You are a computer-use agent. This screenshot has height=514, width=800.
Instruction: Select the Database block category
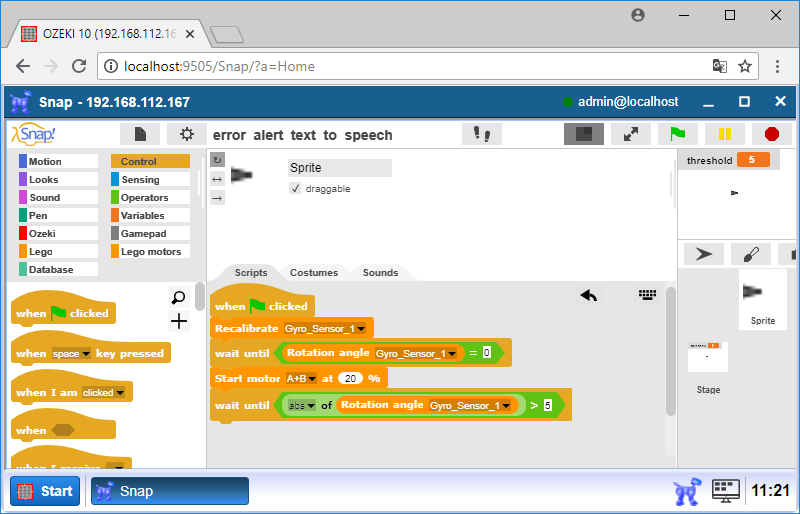[x=58, y=269]
